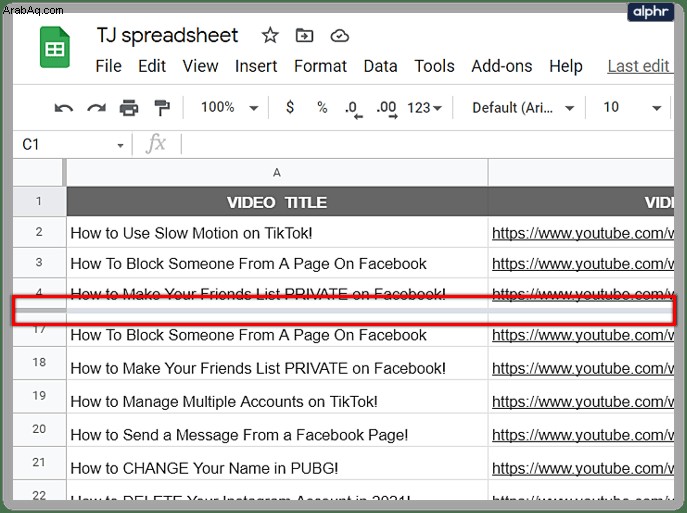Screen dimensions: 687x513
Task: Open the YouTube link in row 2
Action: [583, 233]
